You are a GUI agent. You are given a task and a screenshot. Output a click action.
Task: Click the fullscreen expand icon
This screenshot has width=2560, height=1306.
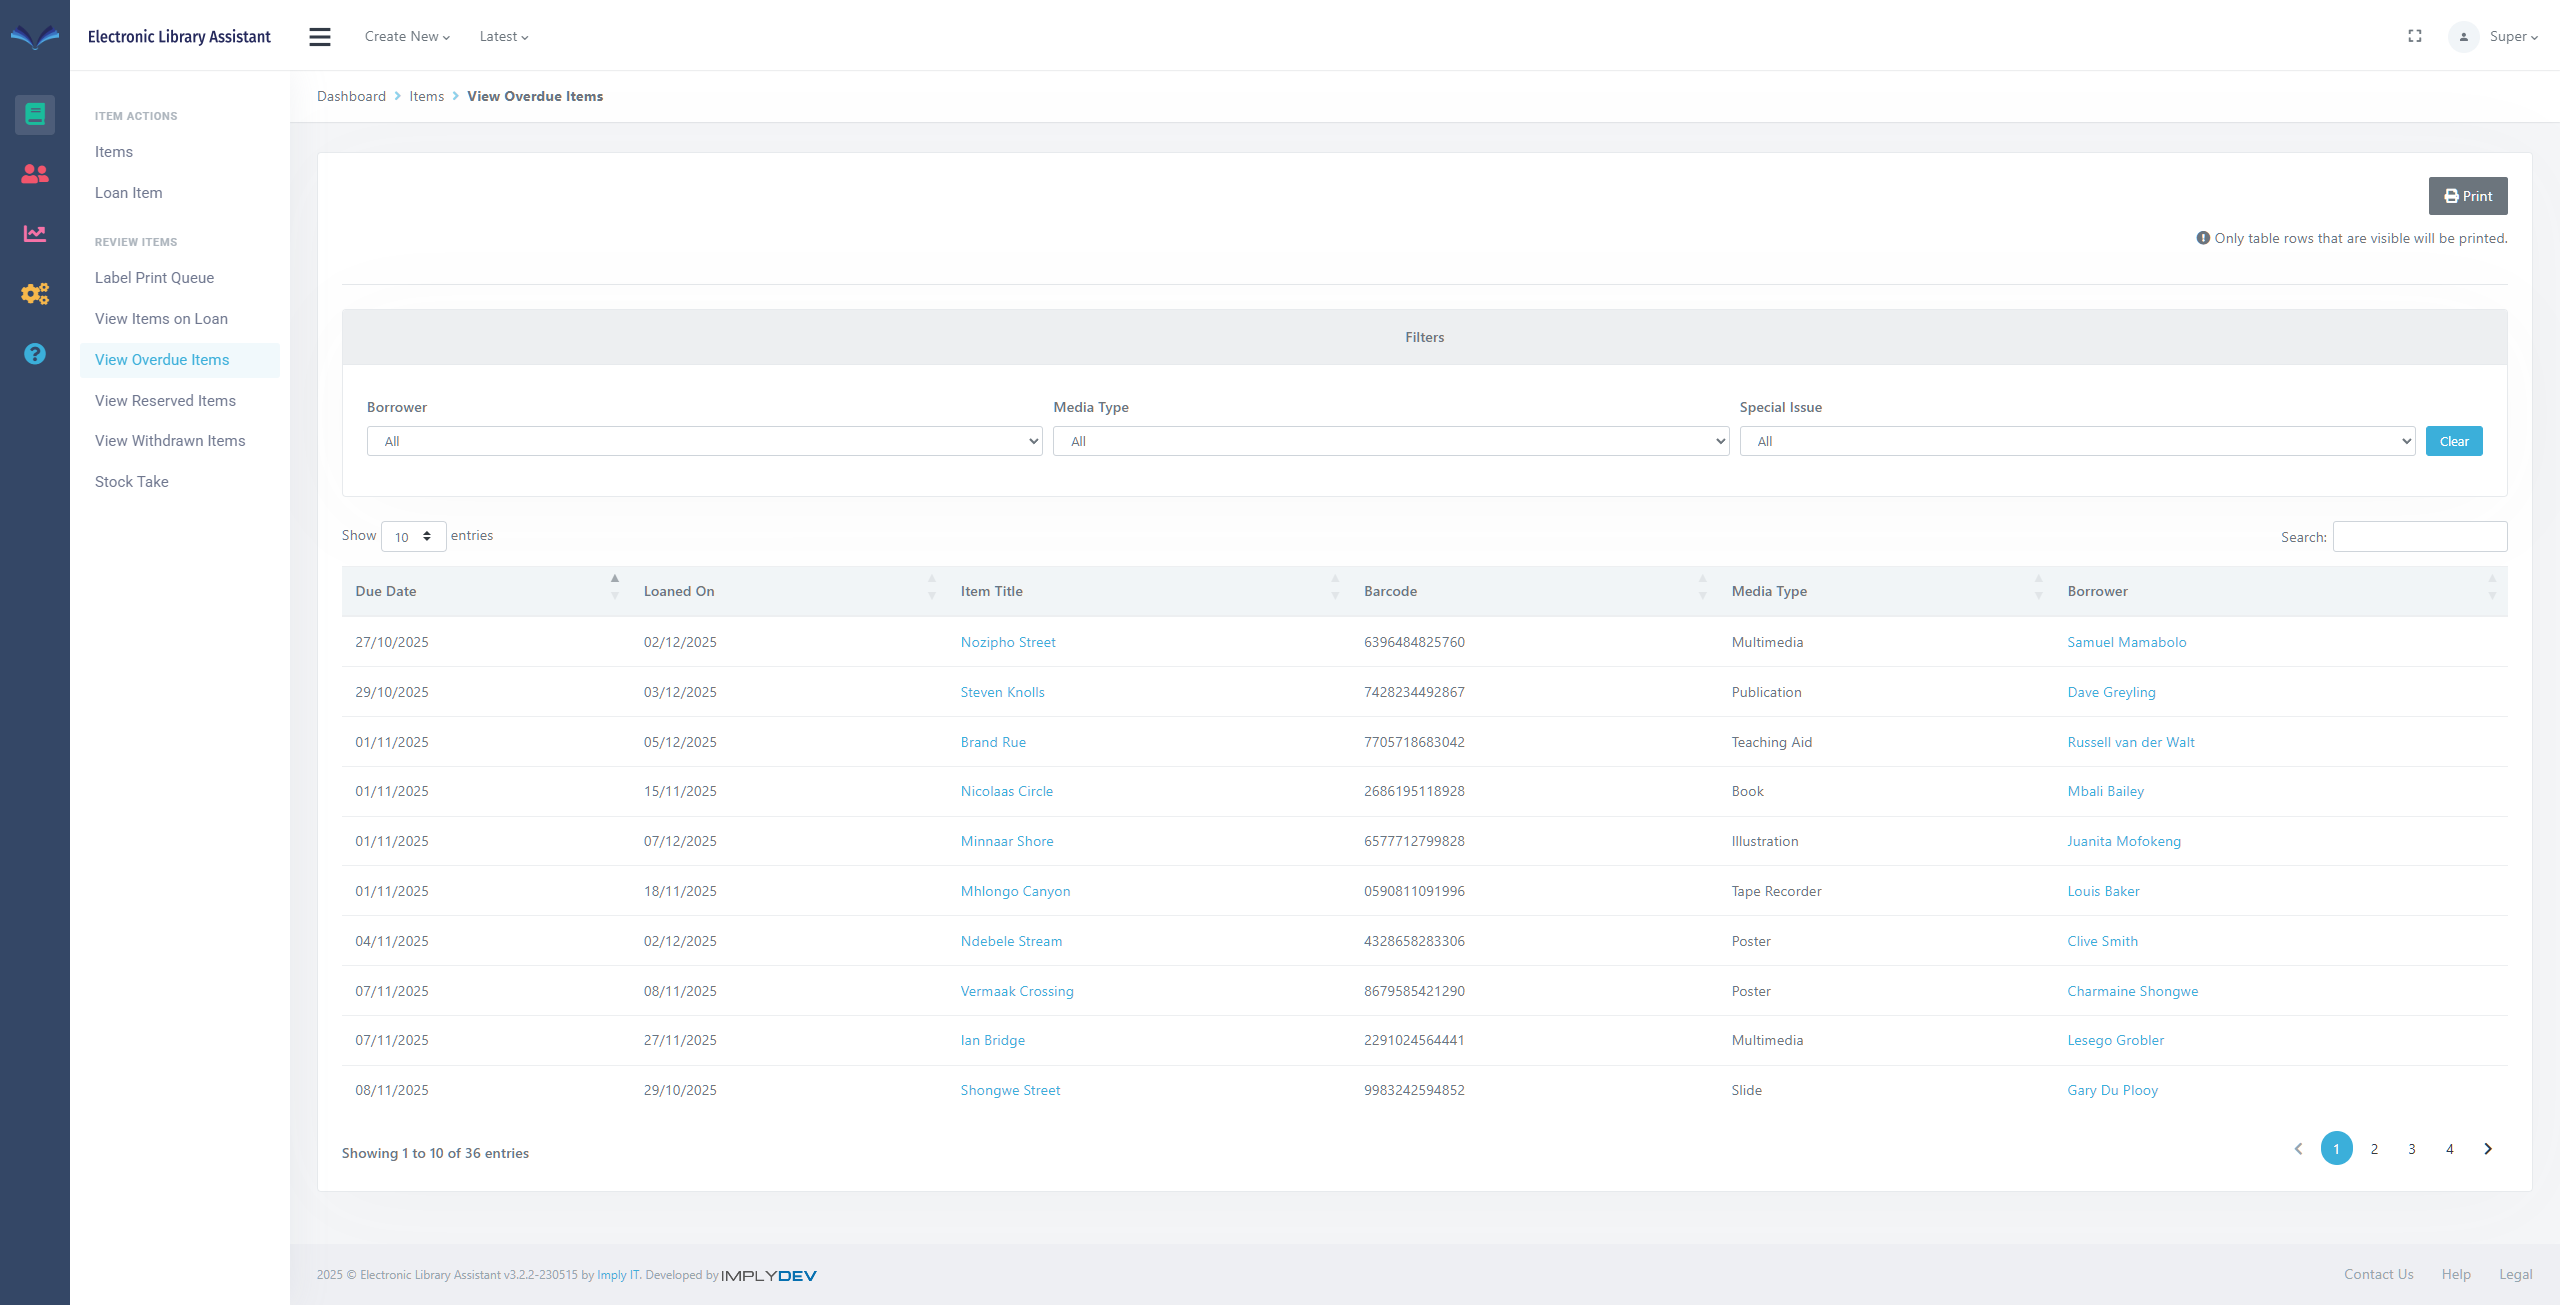click(2415, 36)
